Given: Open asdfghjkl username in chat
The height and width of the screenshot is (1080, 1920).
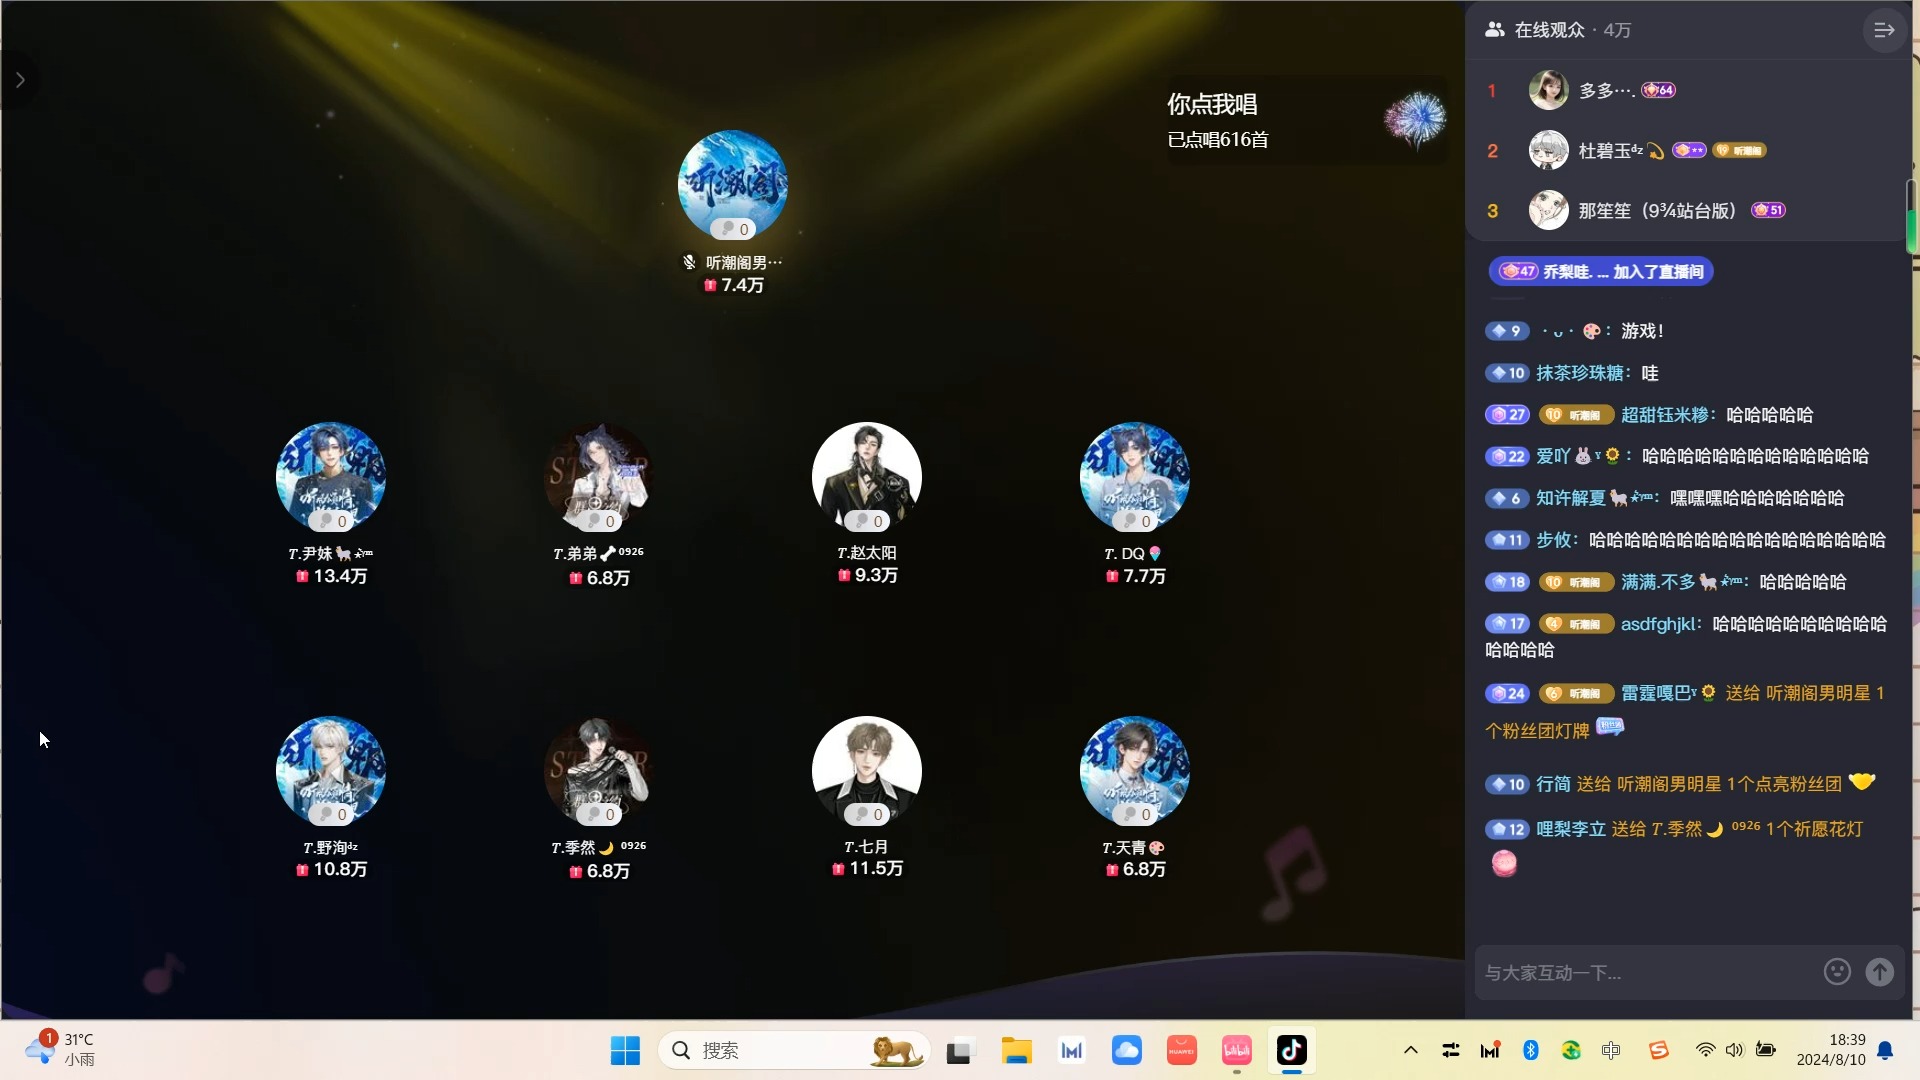Looking at the screenshot, I should click(x=1658, y=624).
